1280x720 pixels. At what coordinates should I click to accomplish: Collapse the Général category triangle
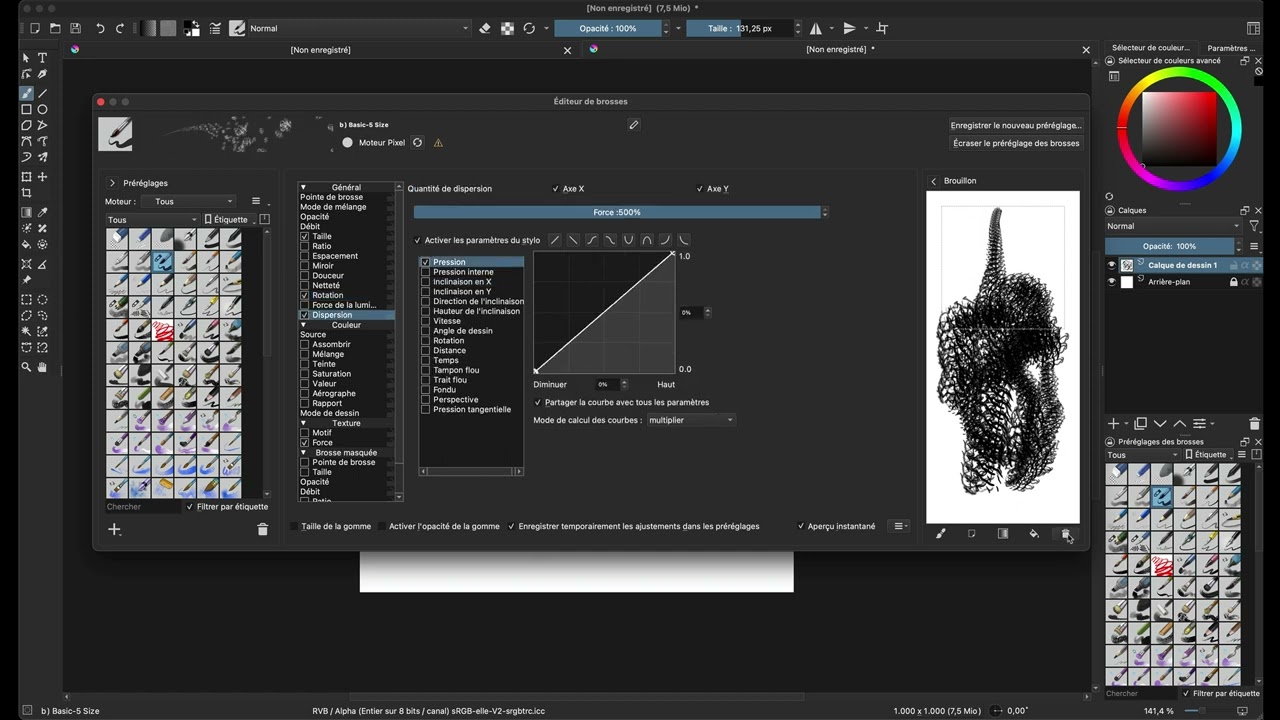coord(304,187)
